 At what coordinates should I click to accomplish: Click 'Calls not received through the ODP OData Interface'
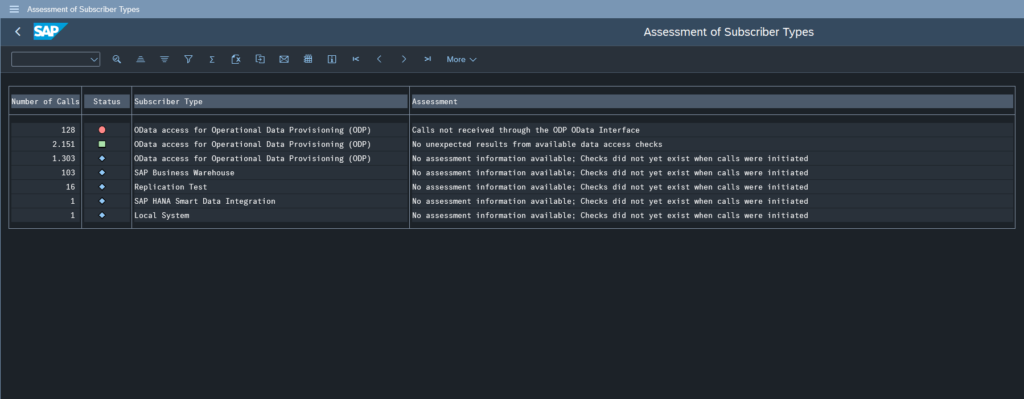click(526, 130)
